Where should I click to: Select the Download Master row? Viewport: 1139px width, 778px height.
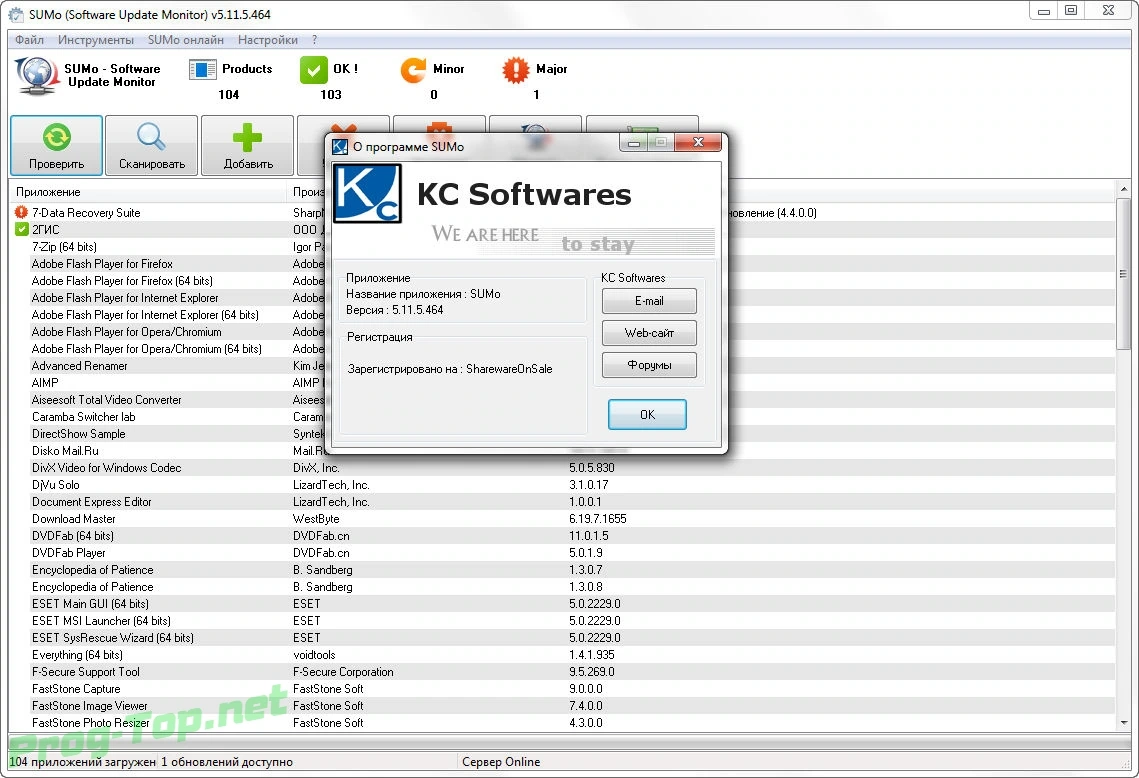coord(563,519)
